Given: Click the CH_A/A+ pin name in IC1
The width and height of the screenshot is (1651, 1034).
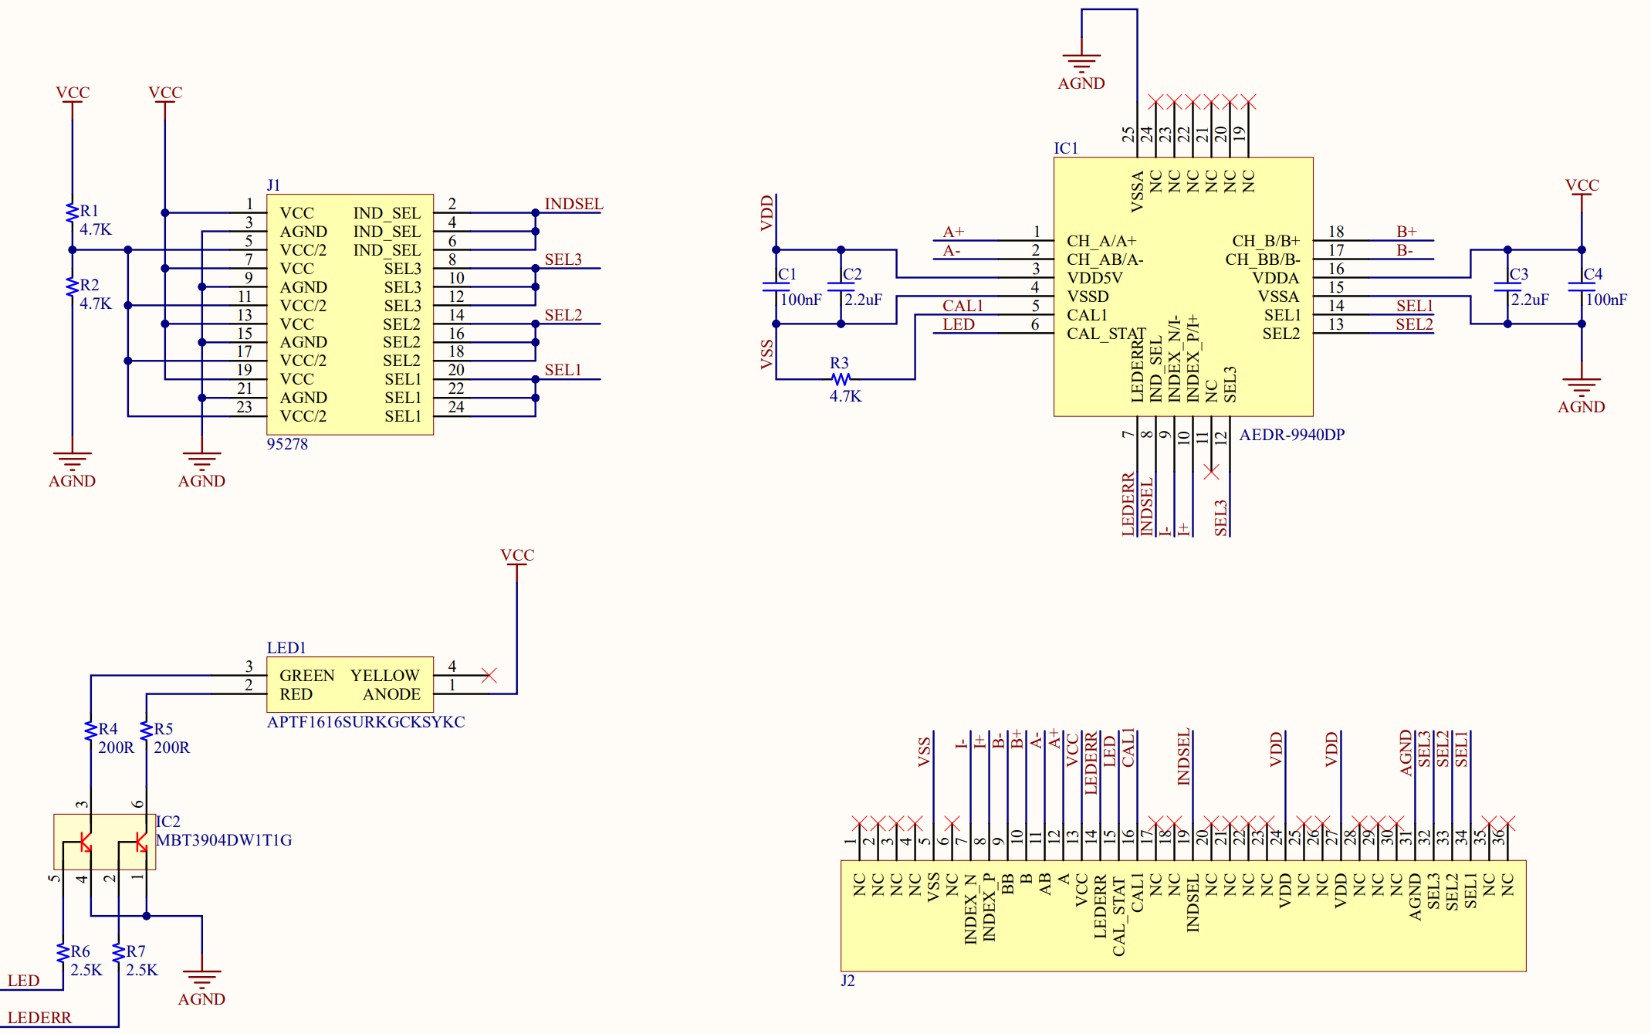Looking at the screenshot, I should click(1101, 241).
